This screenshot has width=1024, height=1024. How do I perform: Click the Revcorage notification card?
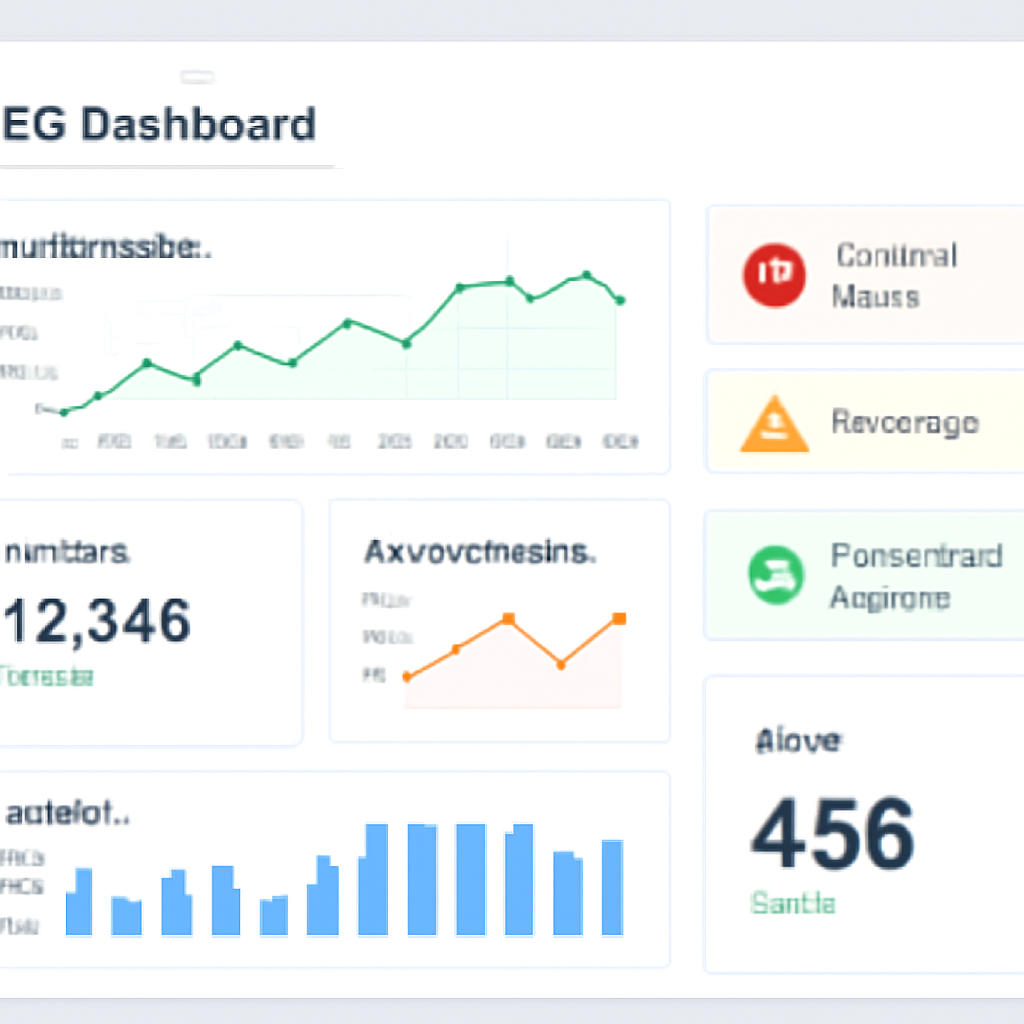(x=880, y=421)
